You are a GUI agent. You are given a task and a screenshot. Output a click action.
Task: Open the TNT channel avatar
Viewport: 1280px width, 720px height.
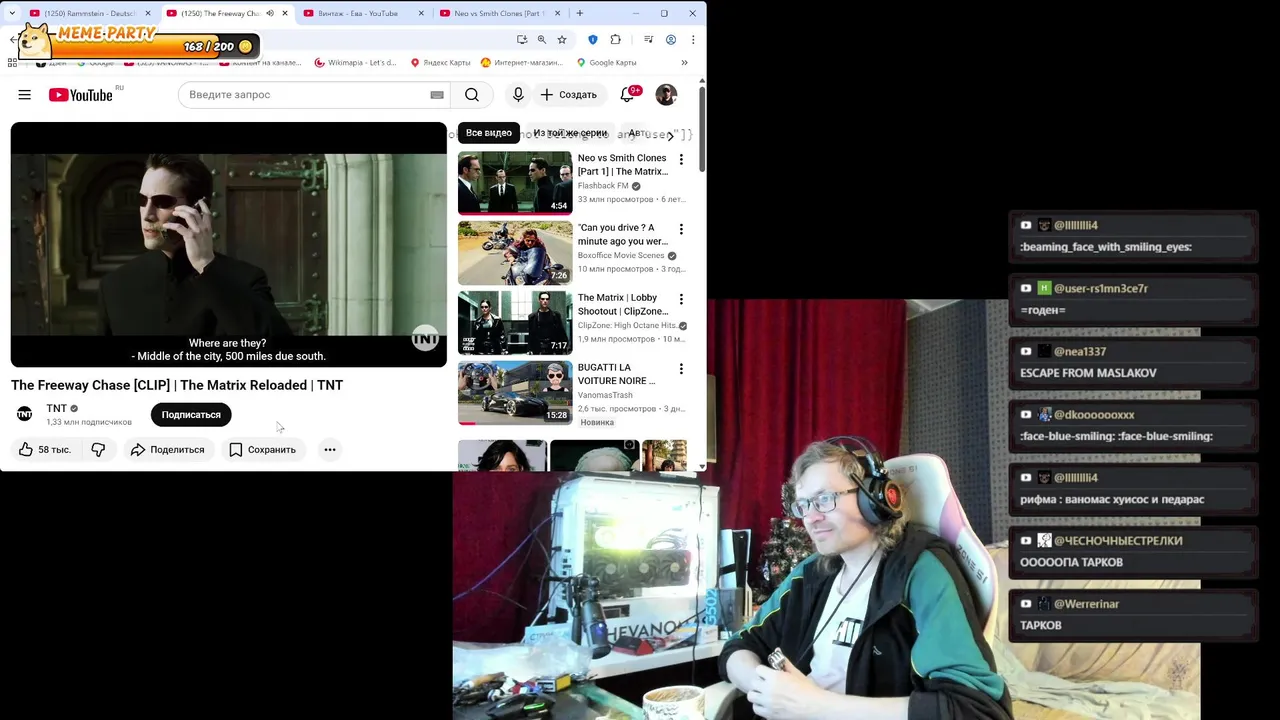click(25, 414)
